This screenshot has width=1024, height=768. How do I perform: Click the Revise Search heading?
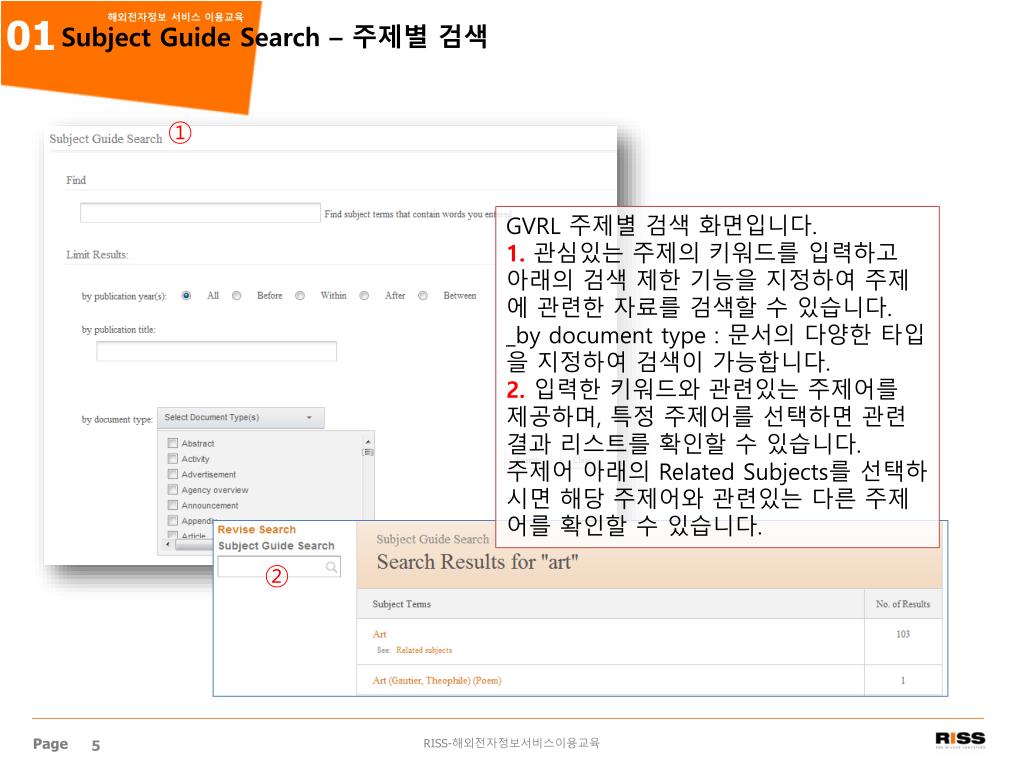point(257,530)
